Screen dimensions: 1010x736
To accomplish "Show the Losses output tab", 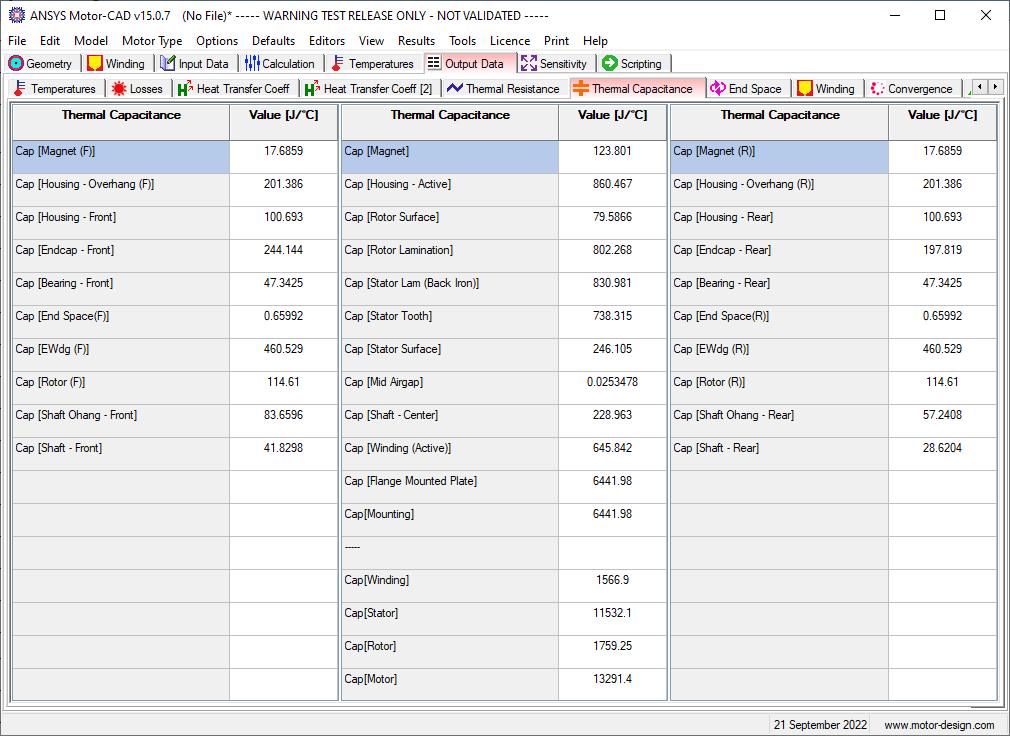I will coord(137,89).
